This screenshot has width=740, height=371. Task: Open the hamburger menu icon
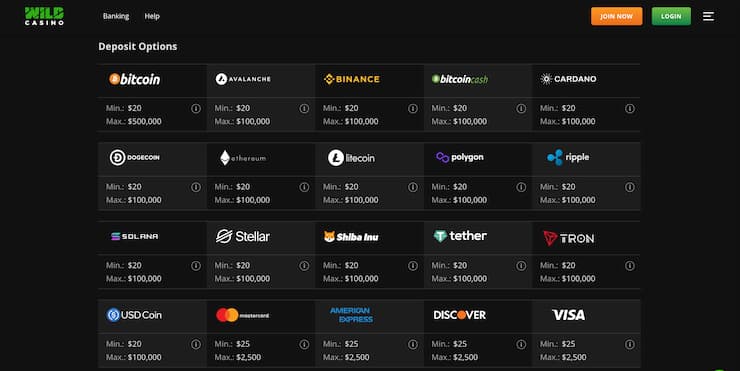(x=708, y=17)
